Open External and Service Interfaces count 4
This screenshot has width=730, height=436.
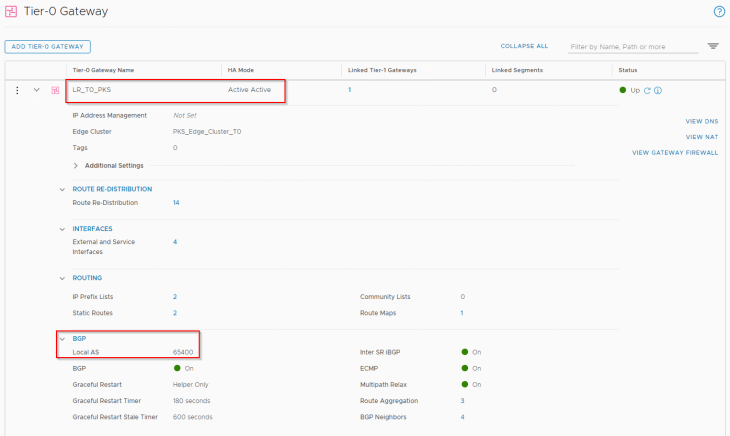pyautogui.click(x=175, y=242)
